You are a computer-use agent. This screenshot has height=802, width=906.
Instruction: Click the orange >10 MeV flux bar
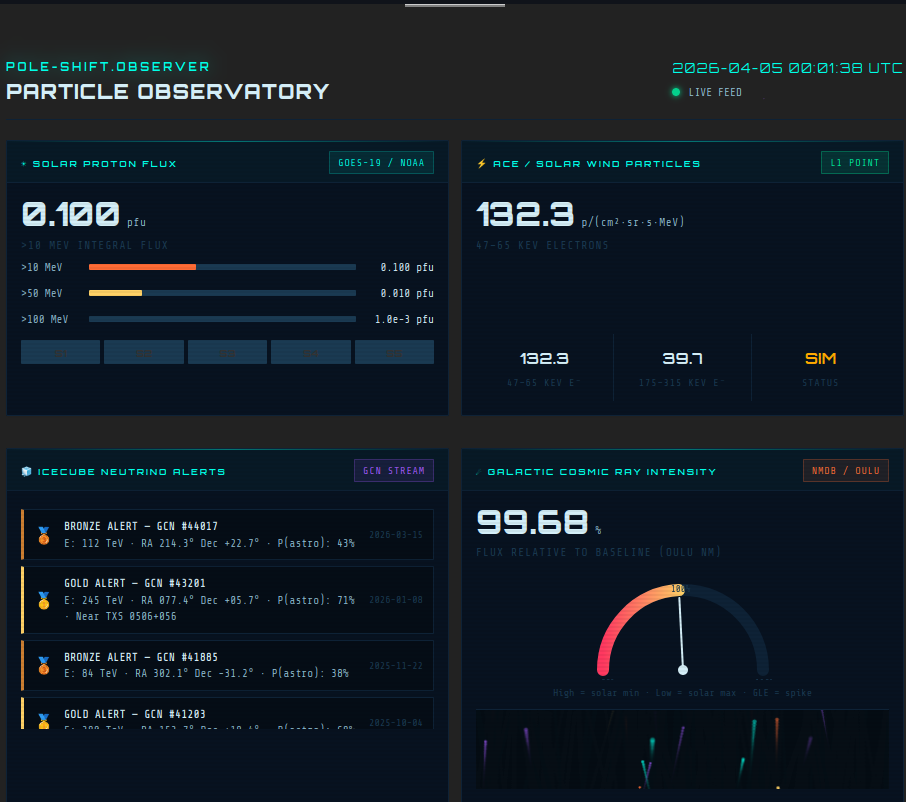pos(142,267)
